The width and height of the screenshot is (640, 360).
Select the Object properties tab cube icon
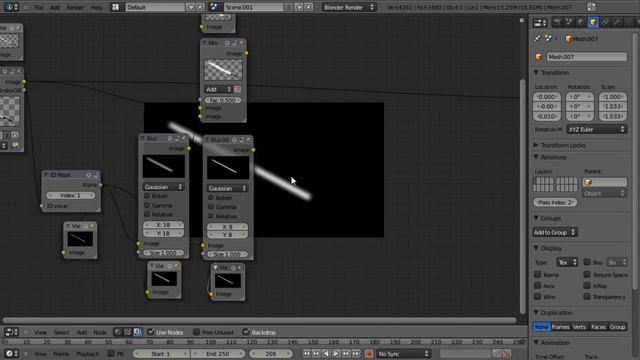[593, 22]
